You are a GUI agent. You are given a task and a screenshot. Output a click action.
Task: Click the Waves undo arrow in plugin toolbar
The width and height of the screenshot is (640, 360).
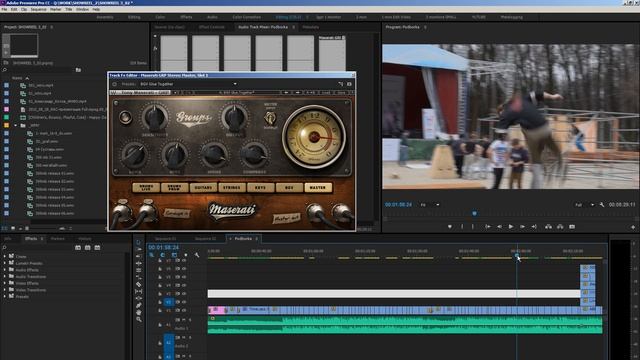286,93
